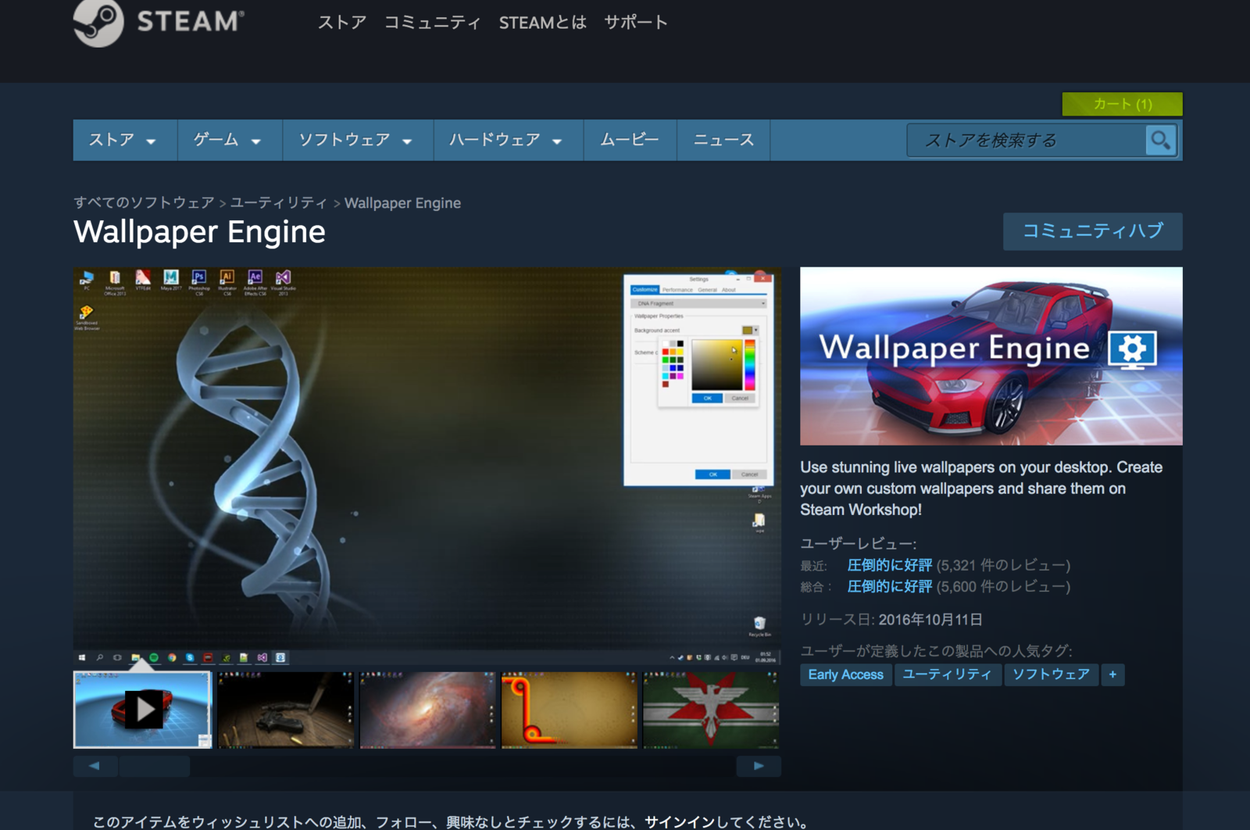Open the ハードウェア dropdown menu
This screenshot has height=830, width=1250.
(x=507, y=141)
